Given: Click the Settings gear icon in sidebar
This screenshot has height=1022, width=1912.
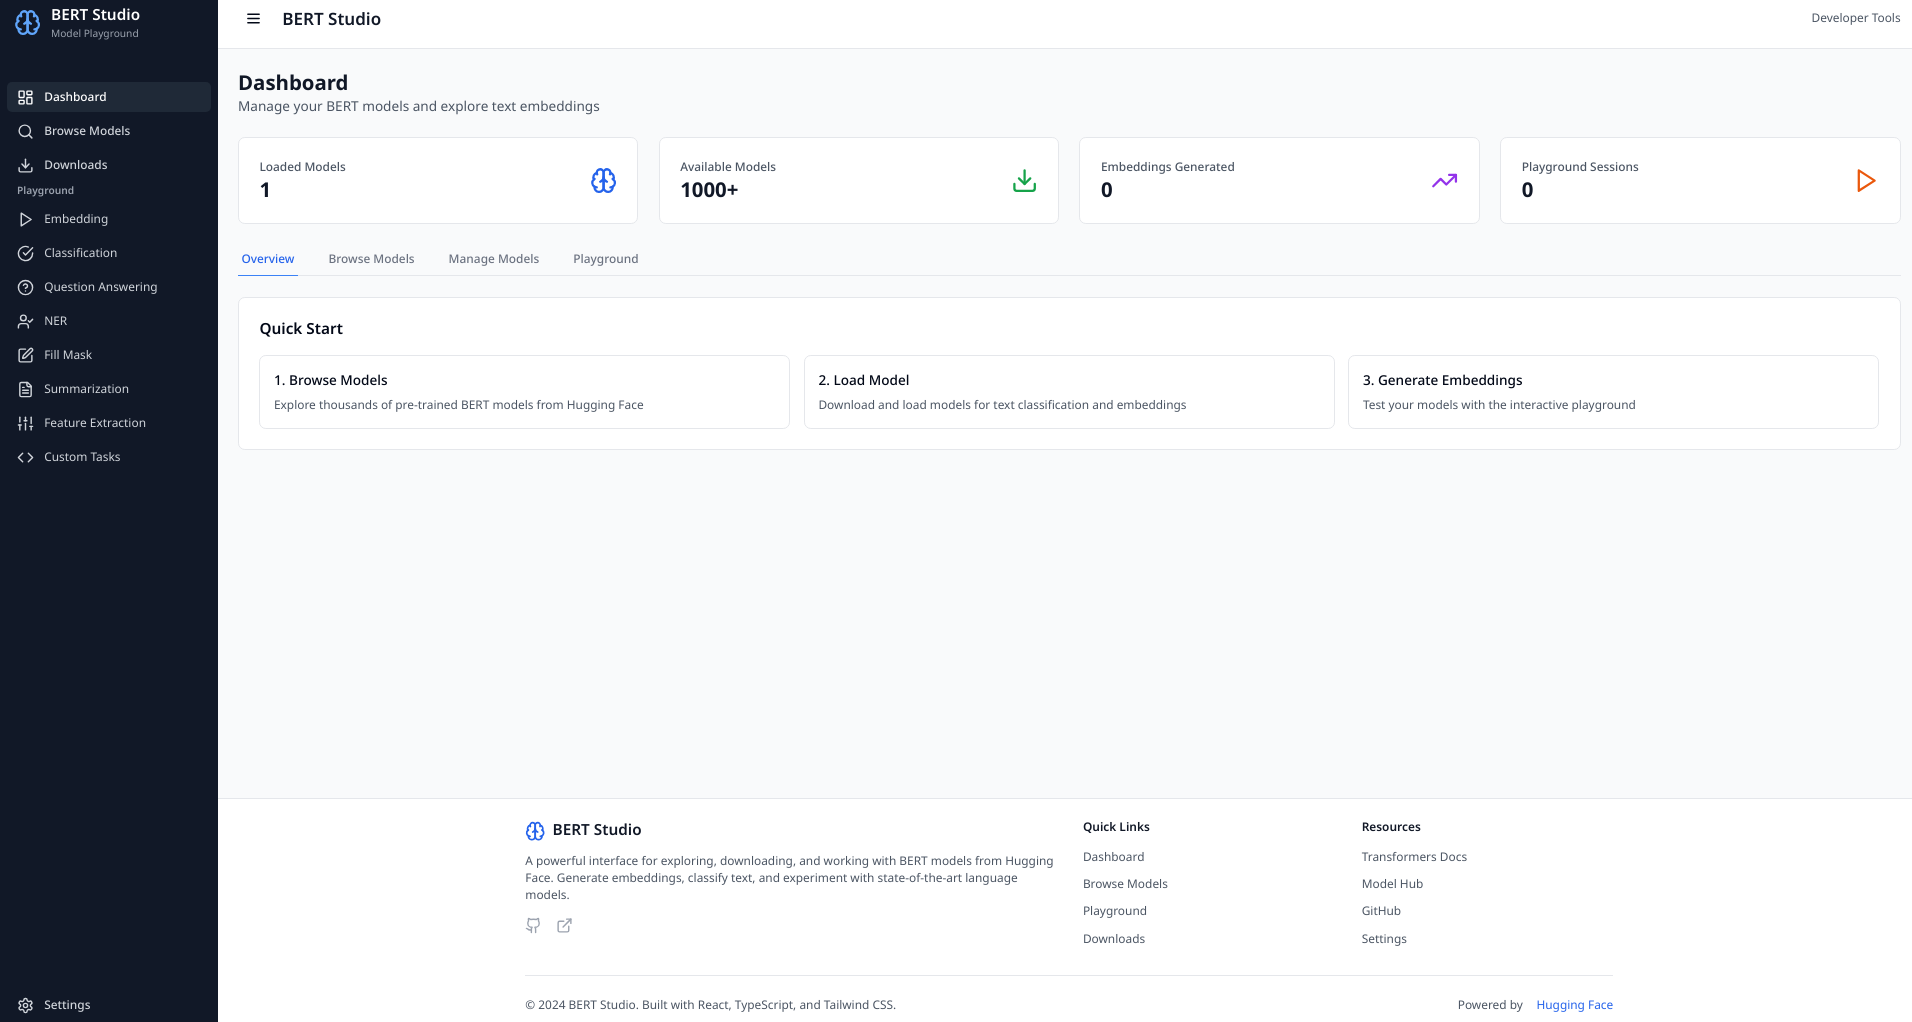Looking at the screenshot, I should (26, 1005).
